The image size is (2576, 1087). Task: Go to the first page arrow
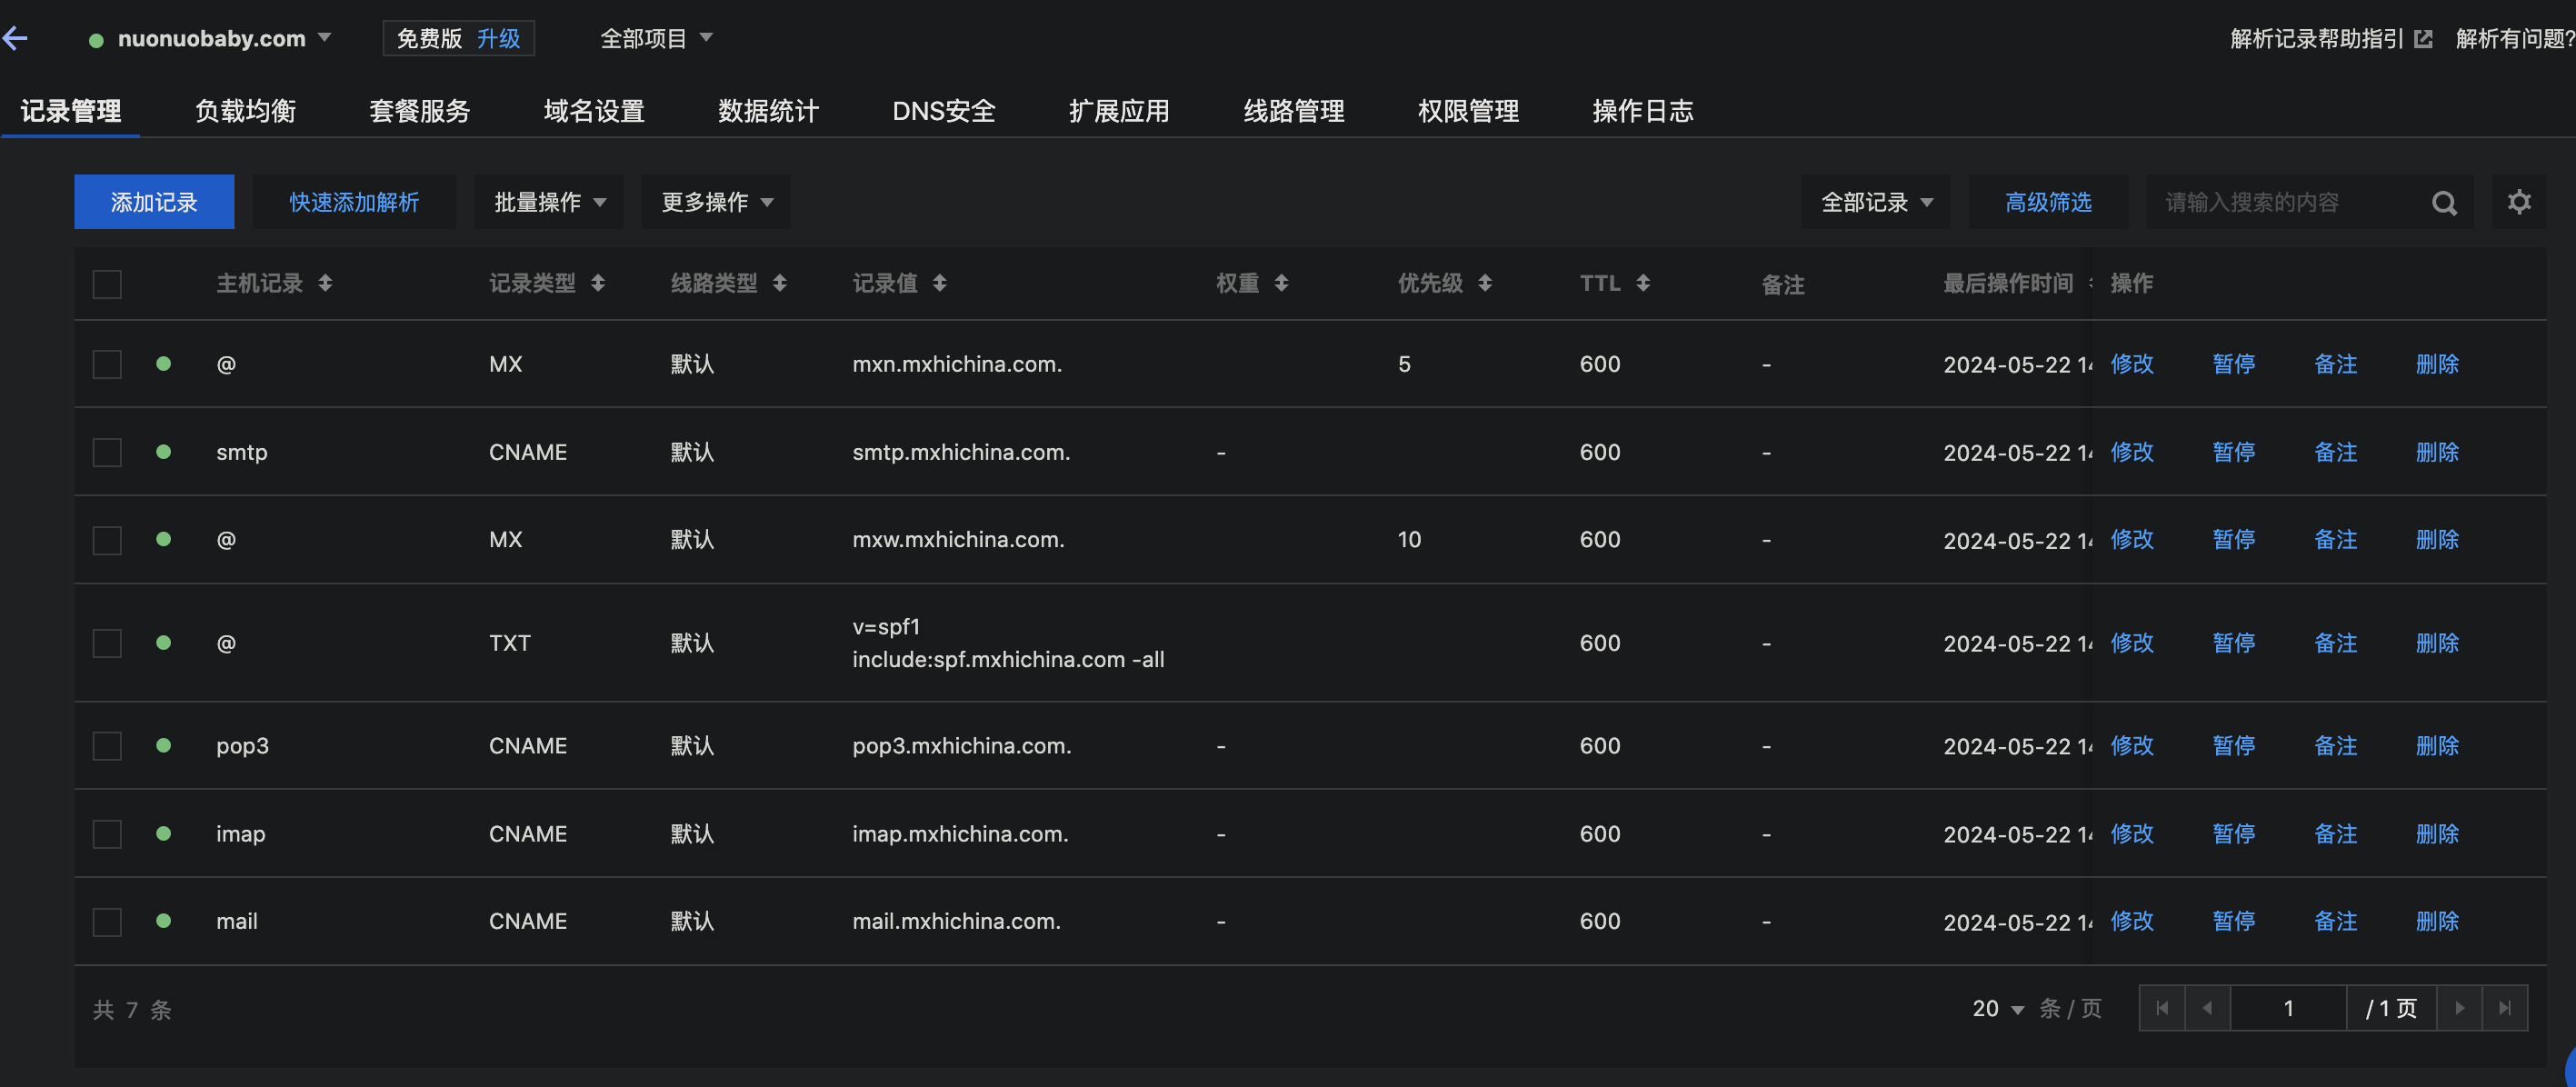point(2162,1008)
